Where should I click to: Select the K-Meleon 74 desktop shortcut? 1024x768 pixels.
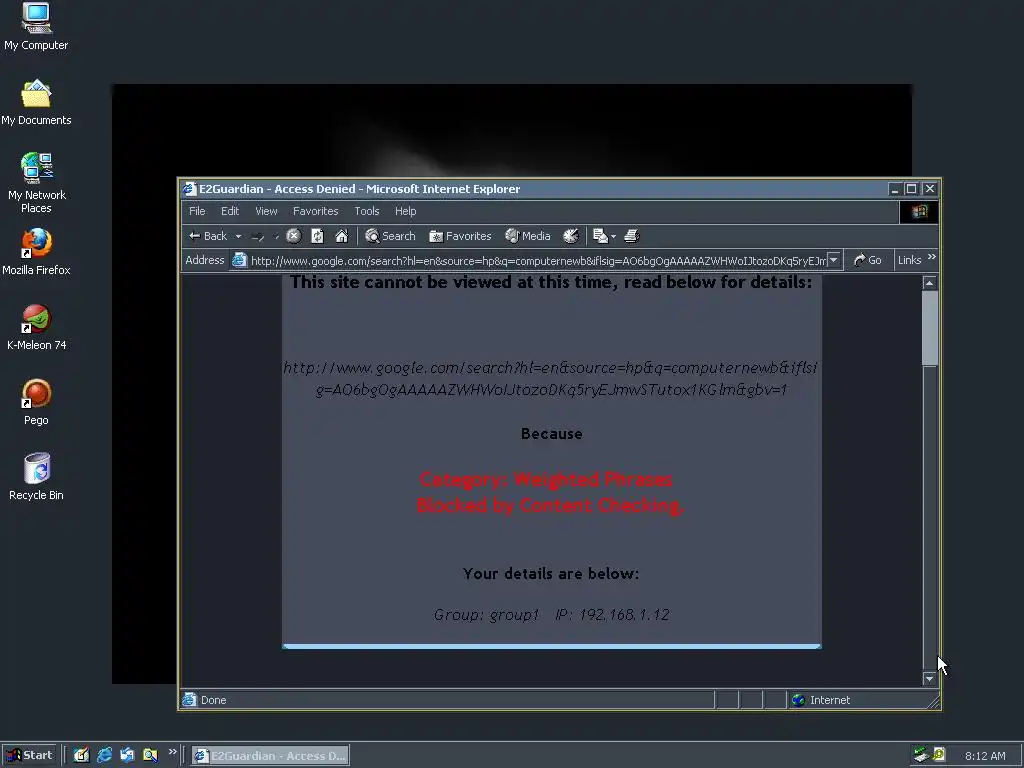pos(36,327)
